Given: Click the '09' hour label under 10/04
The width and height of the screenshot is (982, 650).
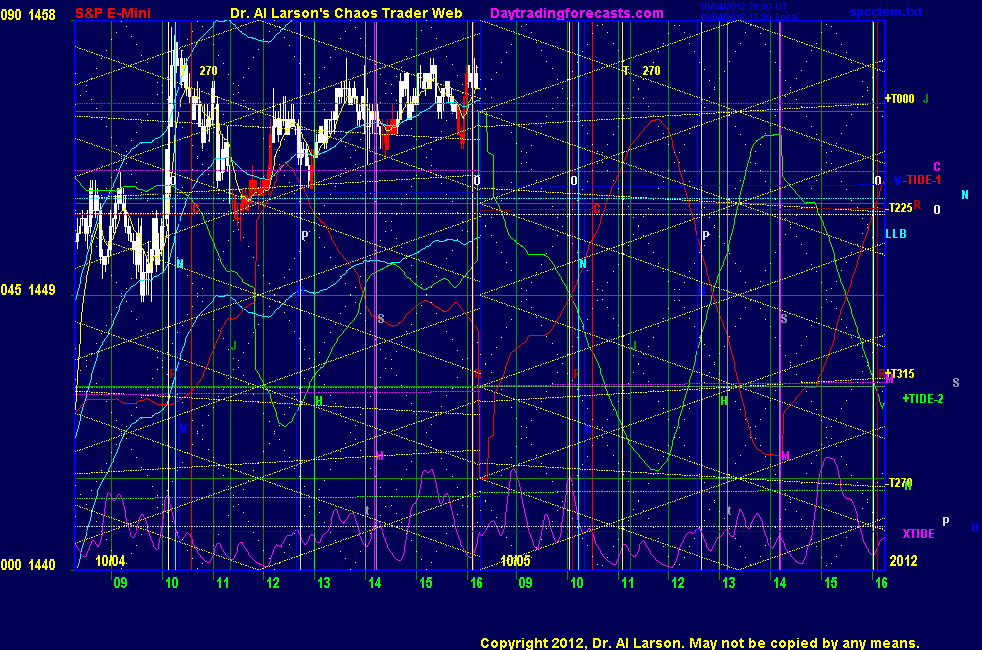Looking at the screenshot, I should point(120,583).
